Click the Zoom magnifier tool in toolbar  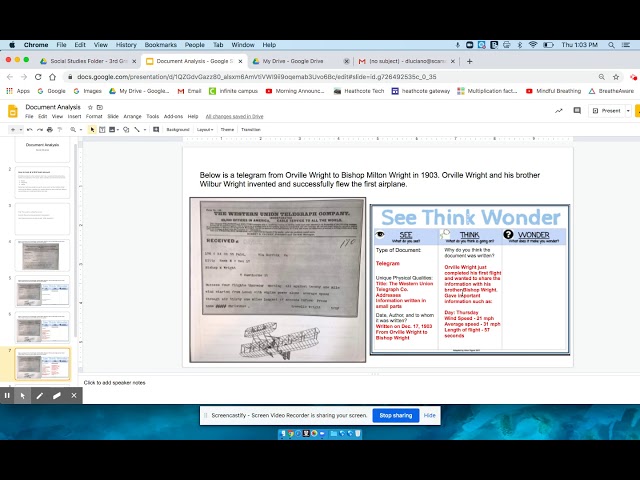tap(73, 129)
